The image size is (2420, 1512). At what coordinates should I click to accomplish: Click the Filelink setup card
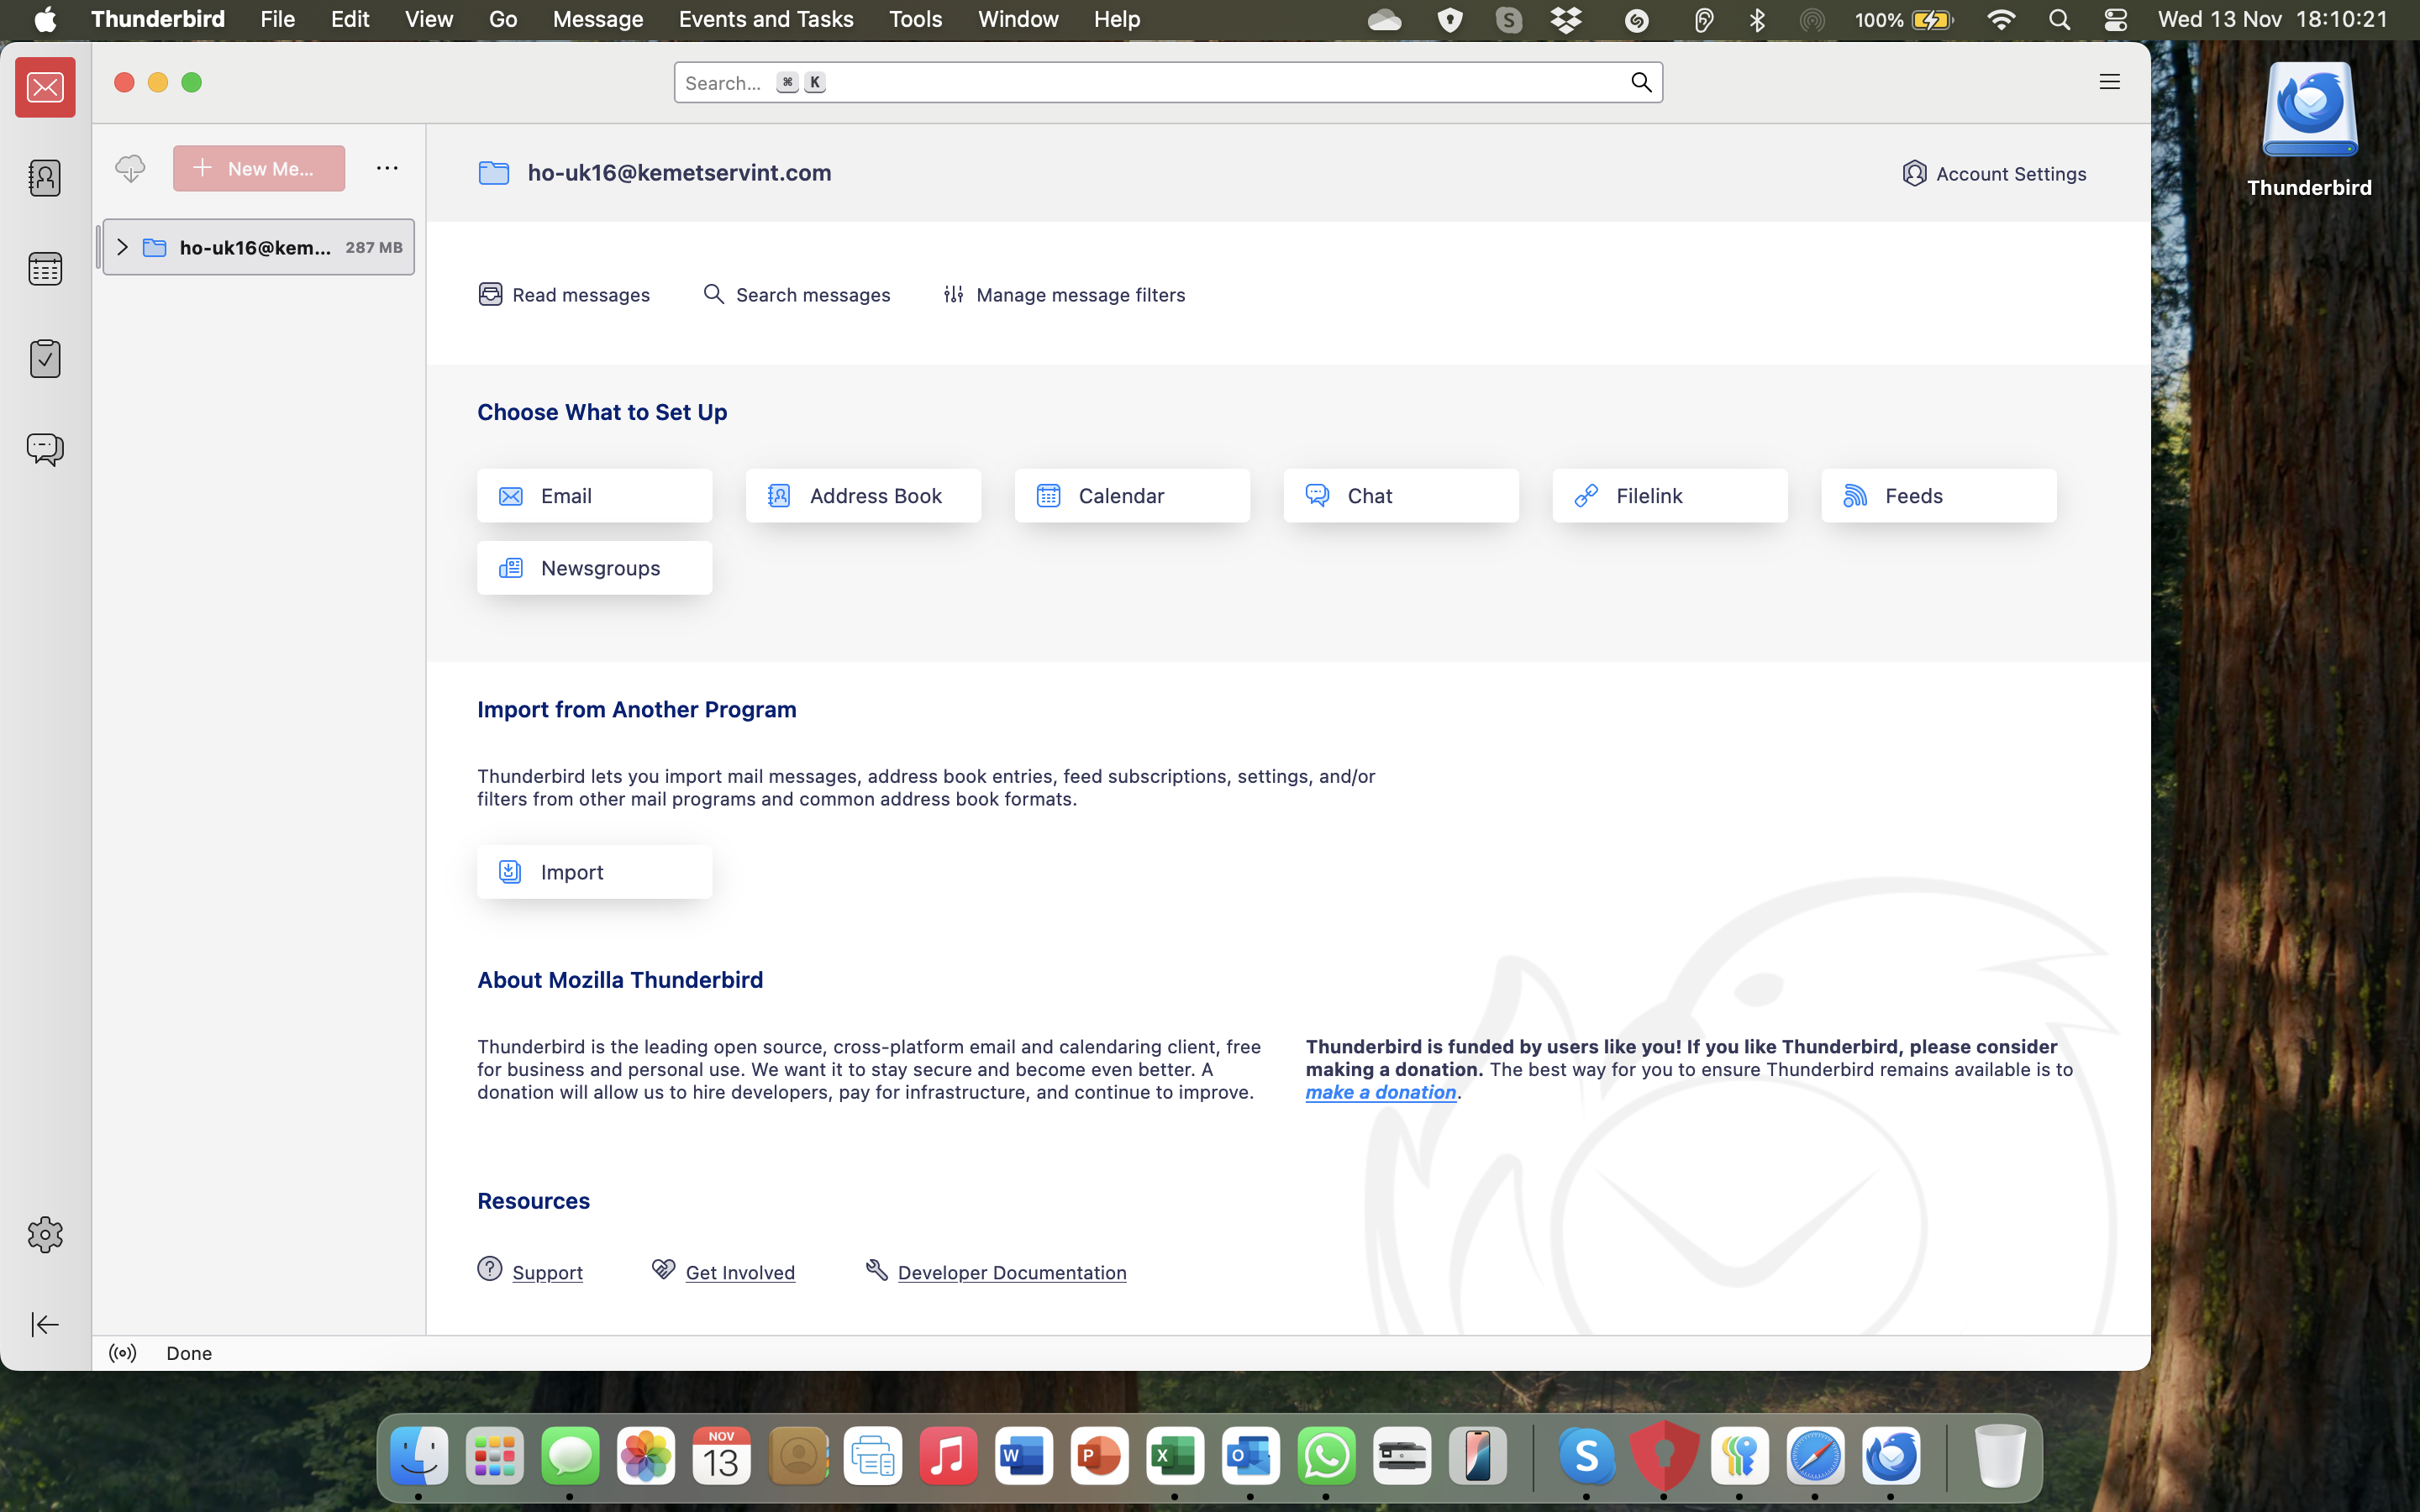(1669, 496)
